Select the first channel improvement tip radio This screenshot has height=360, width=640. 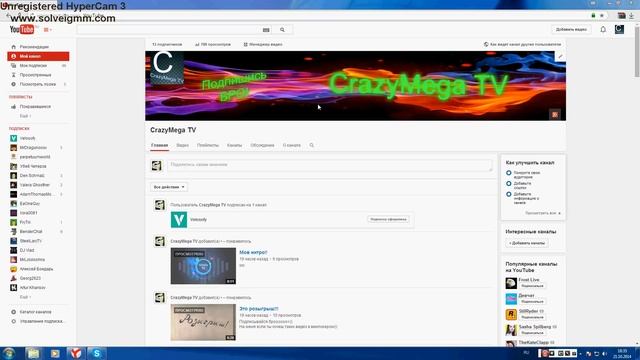click(x=509, y=173)
